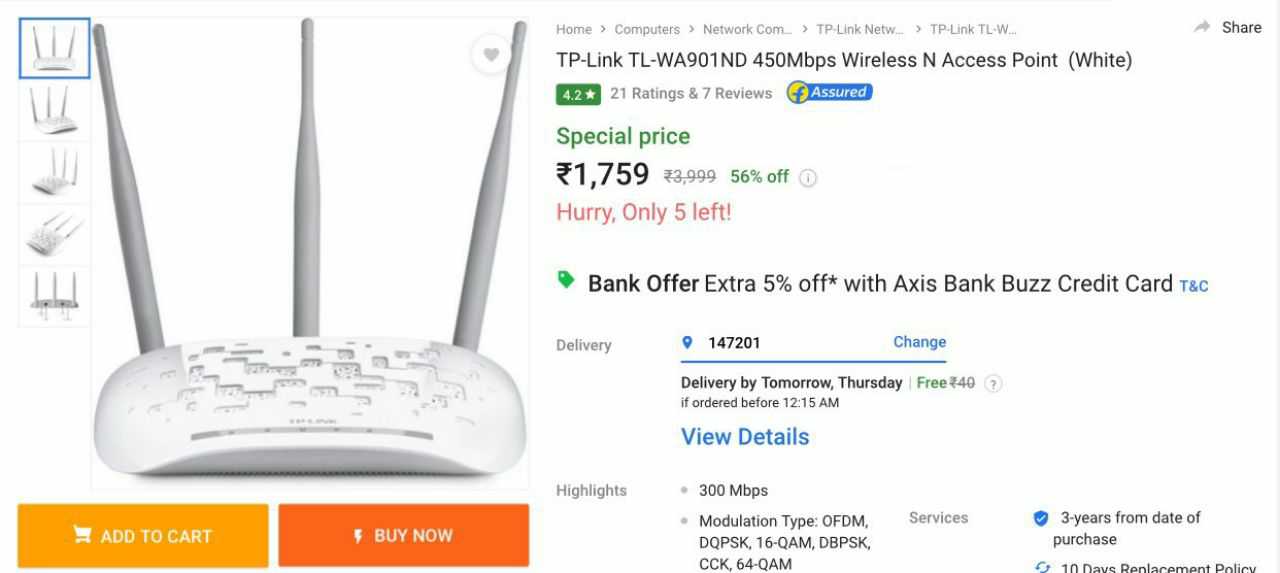The width and height of the screenshot is (1280, 573).
Task: Click the delivery charge help question icon
Action: 993,383
